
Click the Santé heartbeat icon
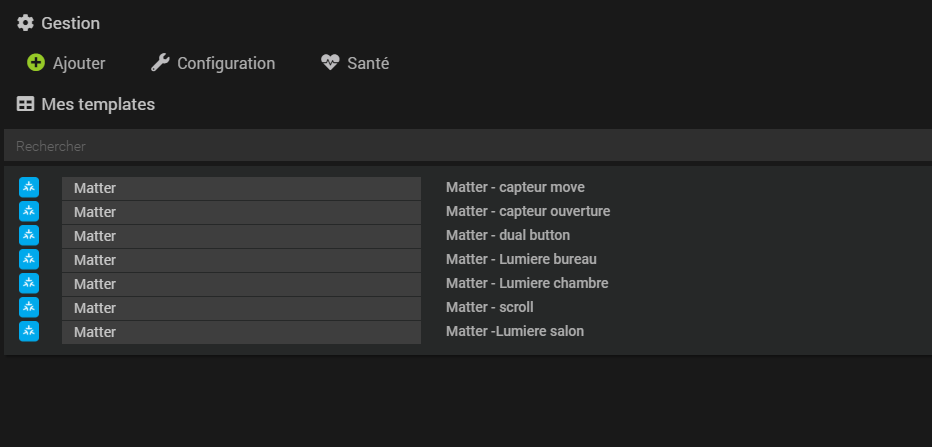point(330,63)
